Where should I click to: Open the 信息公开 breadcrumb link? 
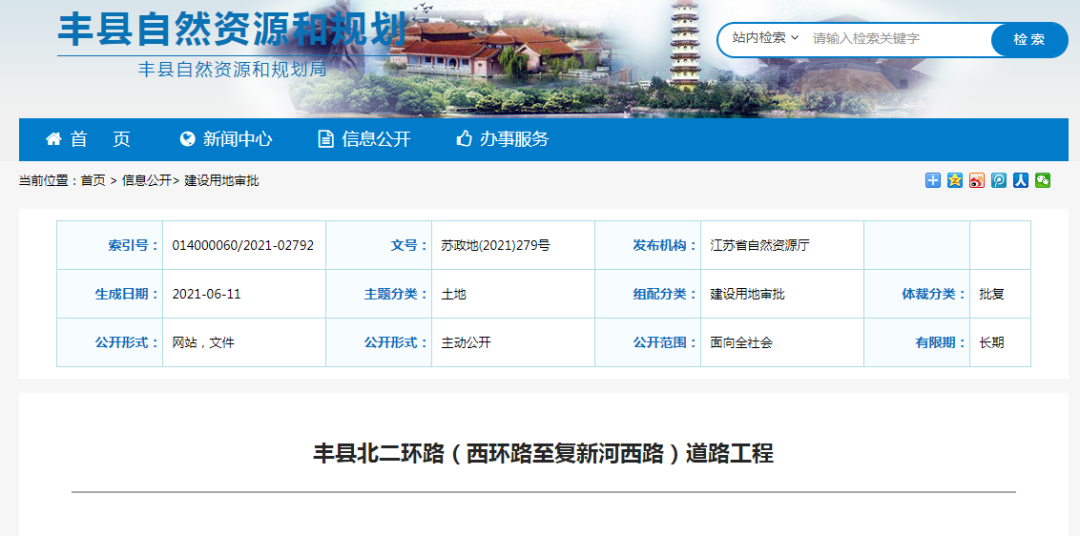pos(146,181)
